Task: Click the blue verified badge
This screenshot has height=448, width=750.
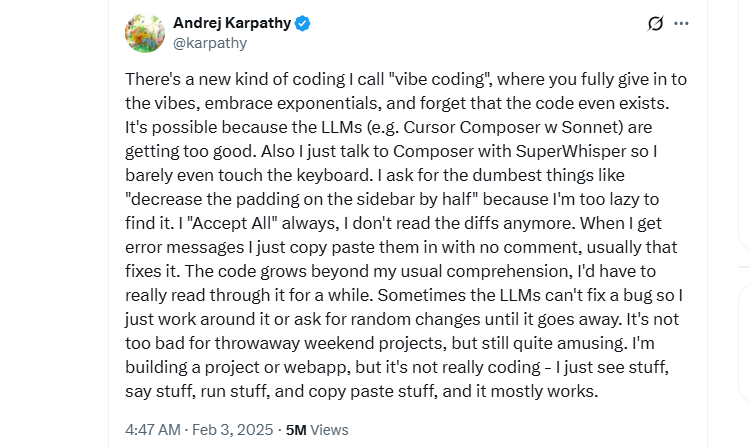Action: tap(302, 23)
